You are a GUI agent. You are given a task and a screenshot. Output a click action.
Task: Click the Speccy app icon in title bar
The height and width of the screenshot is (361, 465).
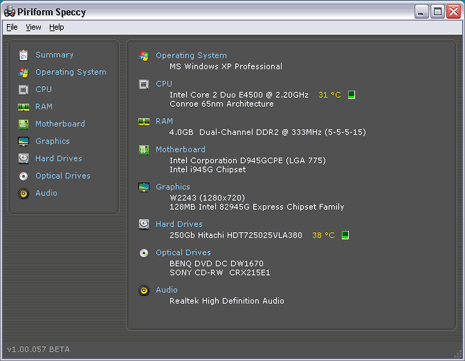(9, 12)
